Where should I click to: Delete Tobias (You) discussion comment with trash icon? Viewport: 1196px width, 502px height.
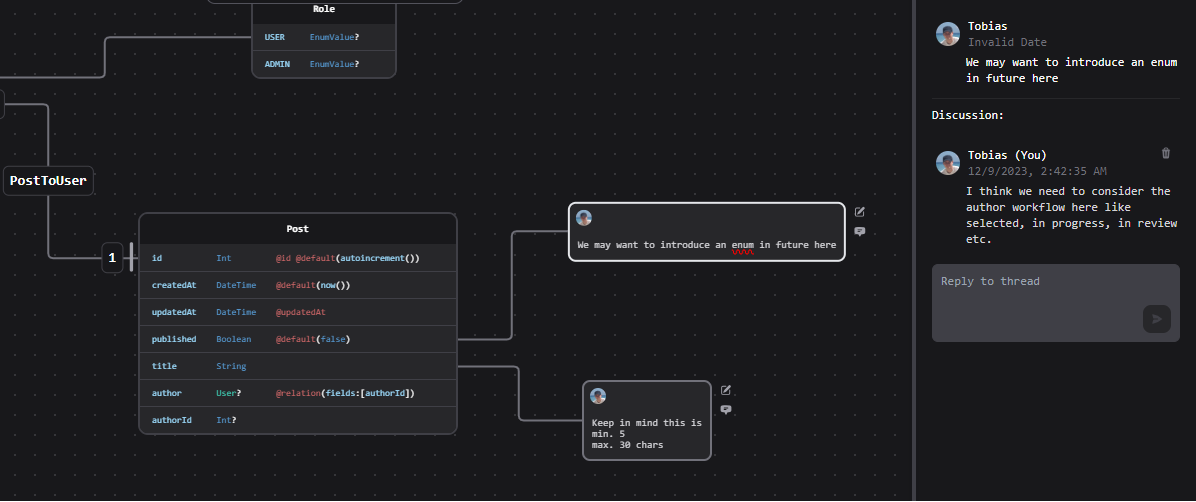point(1165,153)
